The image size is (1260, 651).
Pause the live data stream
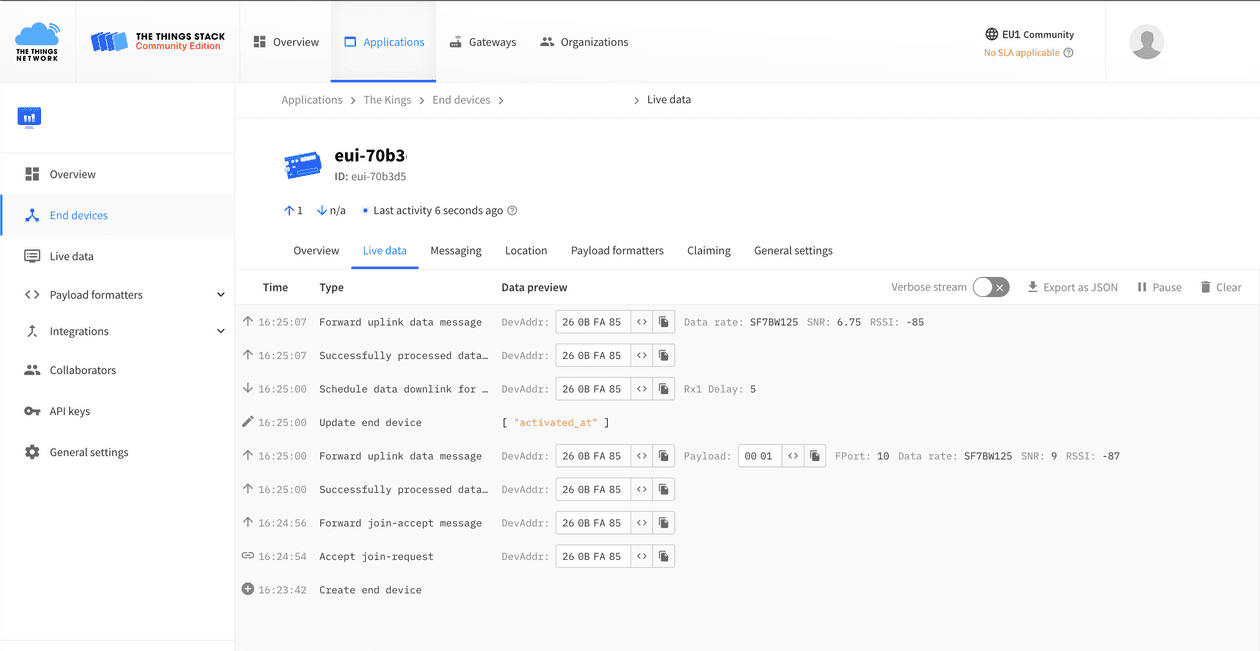click(1158, 287)
